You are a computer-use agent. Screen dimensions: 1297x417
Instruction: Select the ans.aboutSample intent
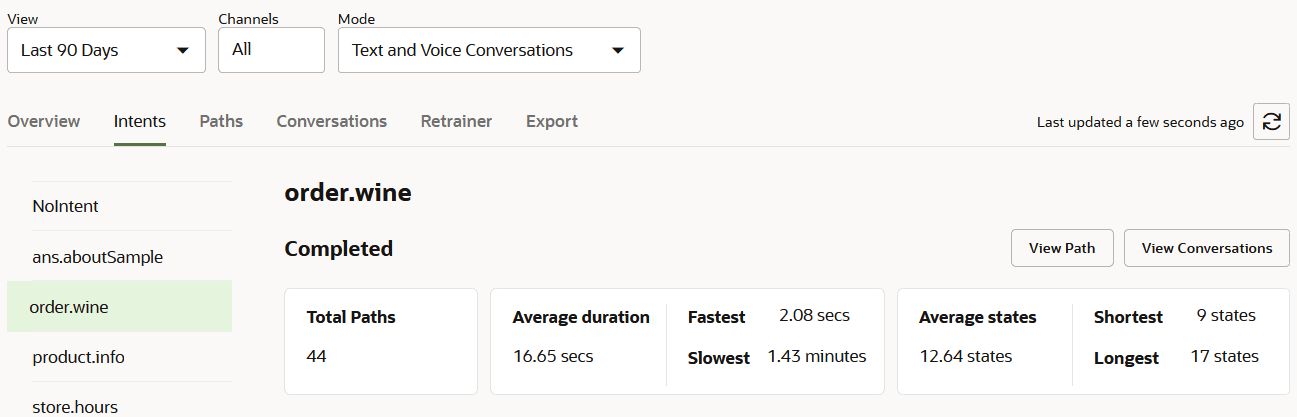point(97,257)
